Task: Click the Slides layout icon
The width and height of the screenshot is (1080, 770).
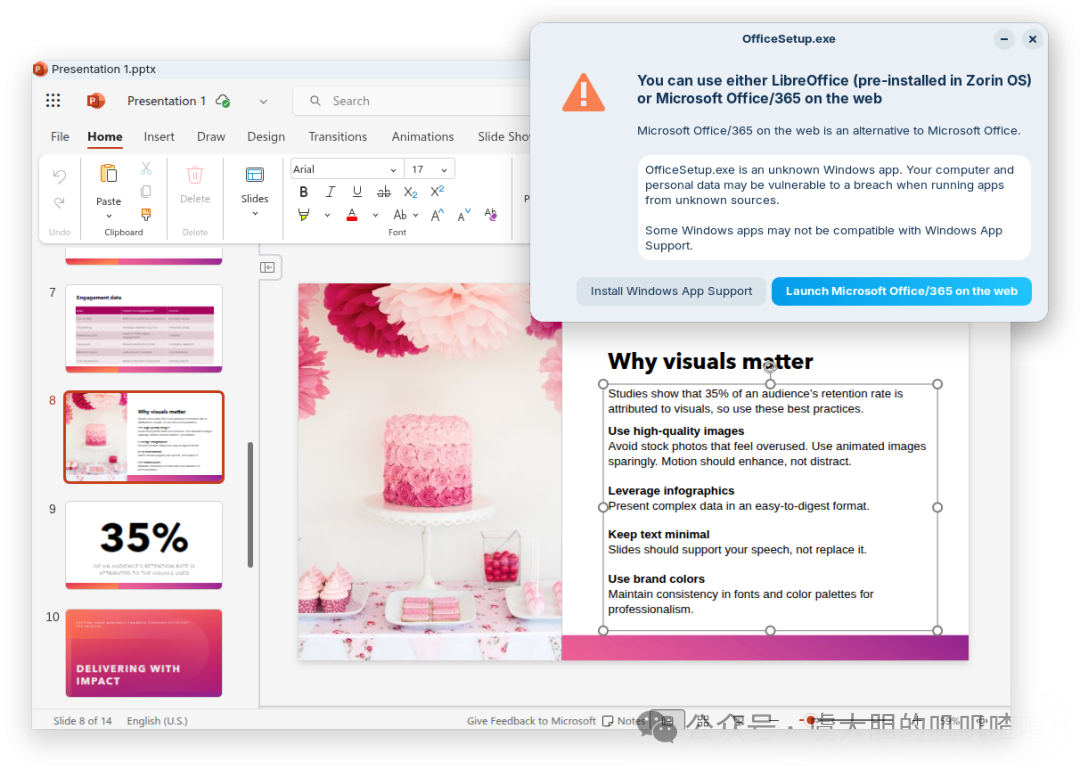Action: 255,175
